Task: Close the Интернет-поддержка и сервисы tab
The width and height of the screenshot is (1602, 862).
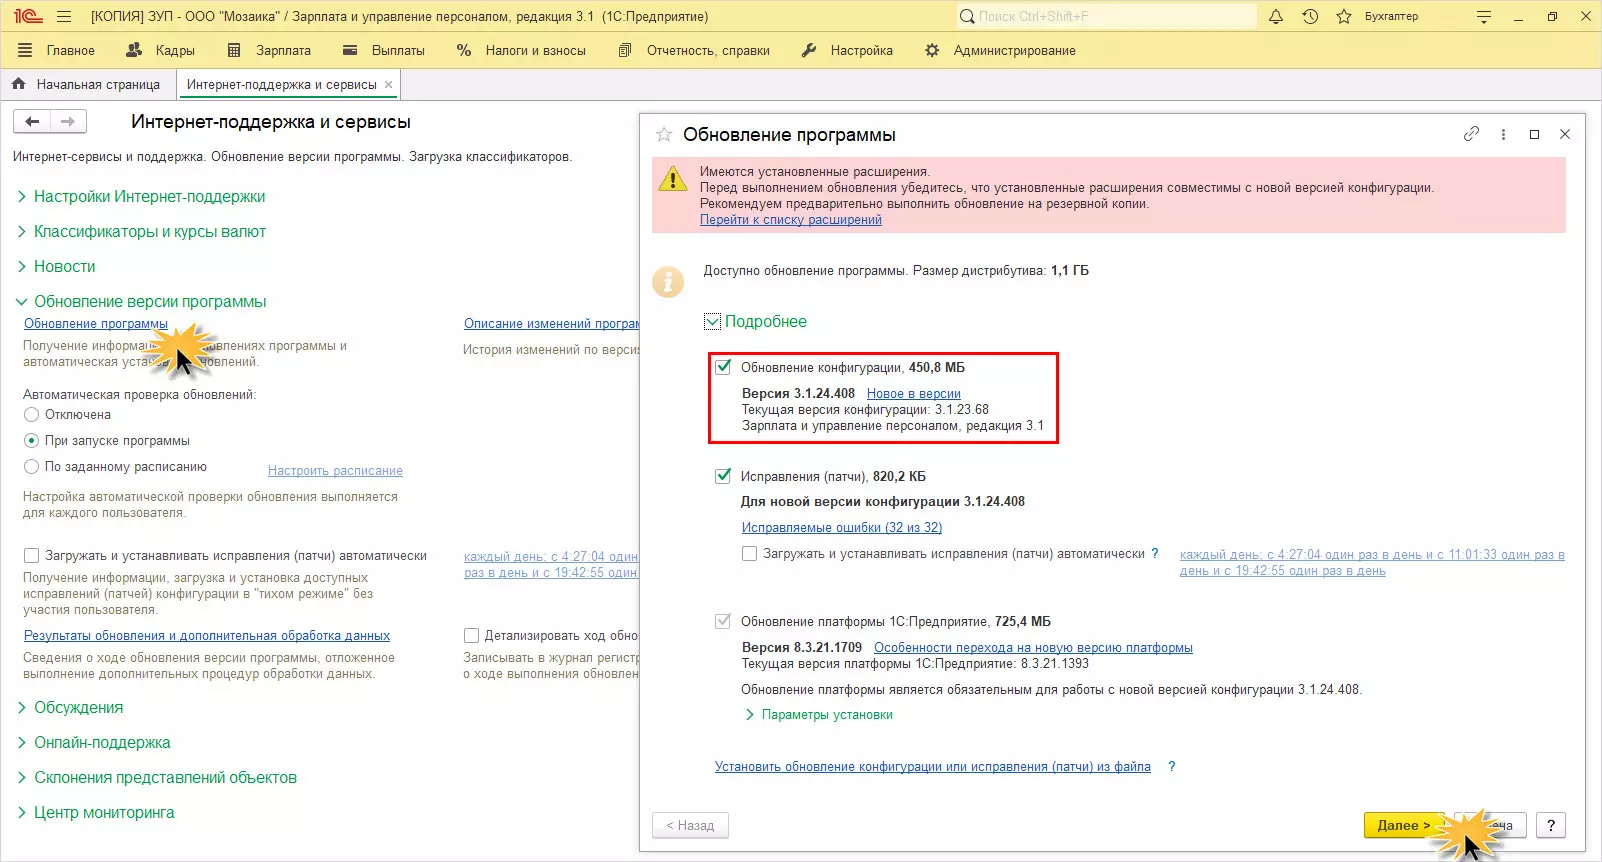Action: pos(389,85)
